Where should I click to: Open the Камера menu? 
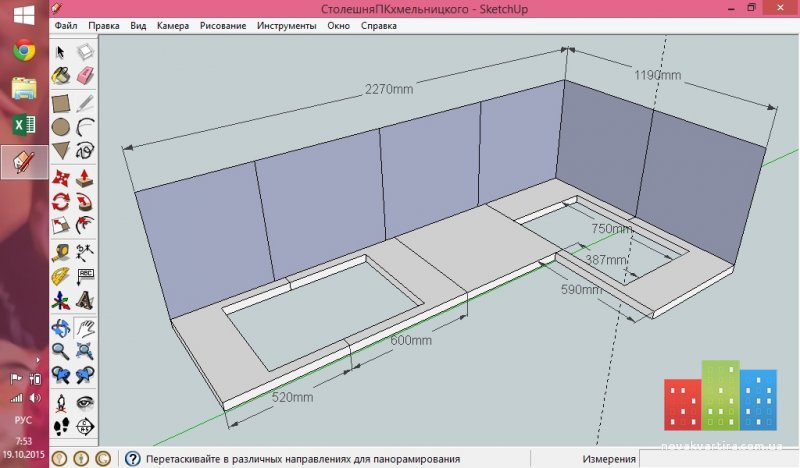click(x=172, y=26)
